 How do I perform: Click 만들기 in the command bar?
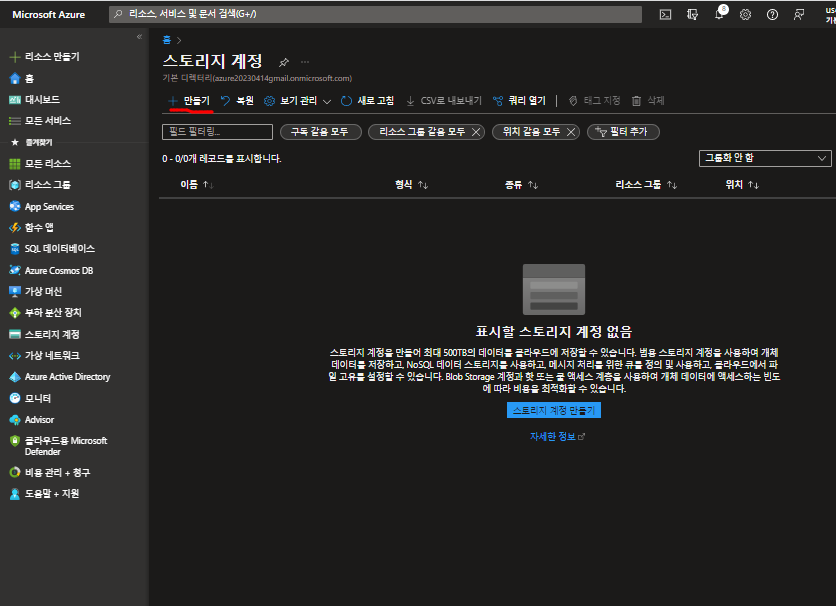(190, 101)
